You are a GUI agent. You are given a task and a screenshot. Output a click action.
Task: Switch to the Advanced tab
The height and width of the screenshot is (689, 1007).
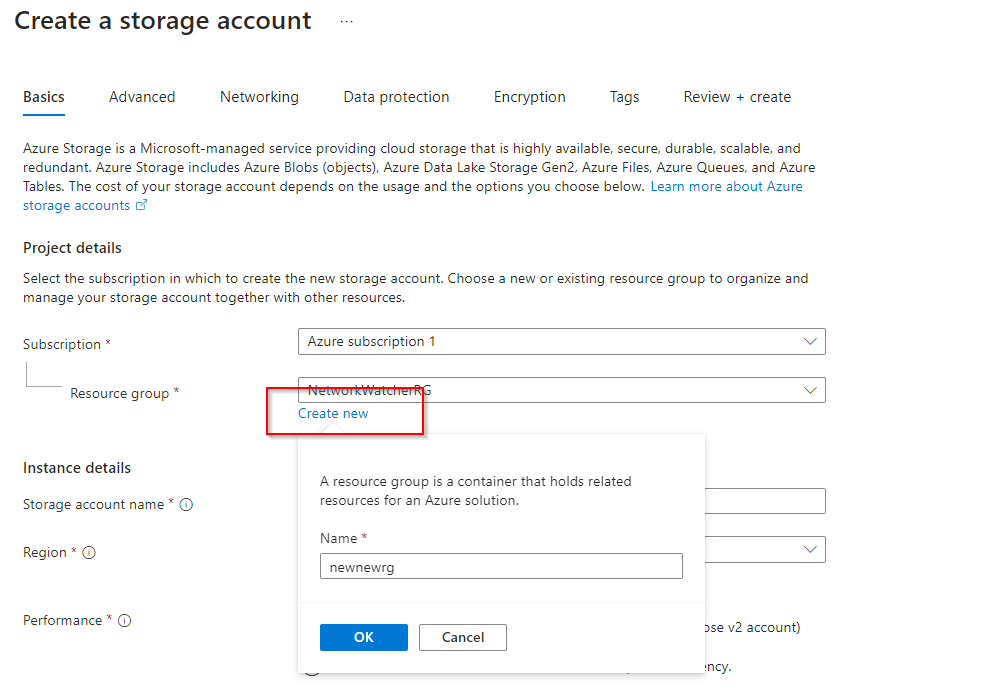pos(142,97)
